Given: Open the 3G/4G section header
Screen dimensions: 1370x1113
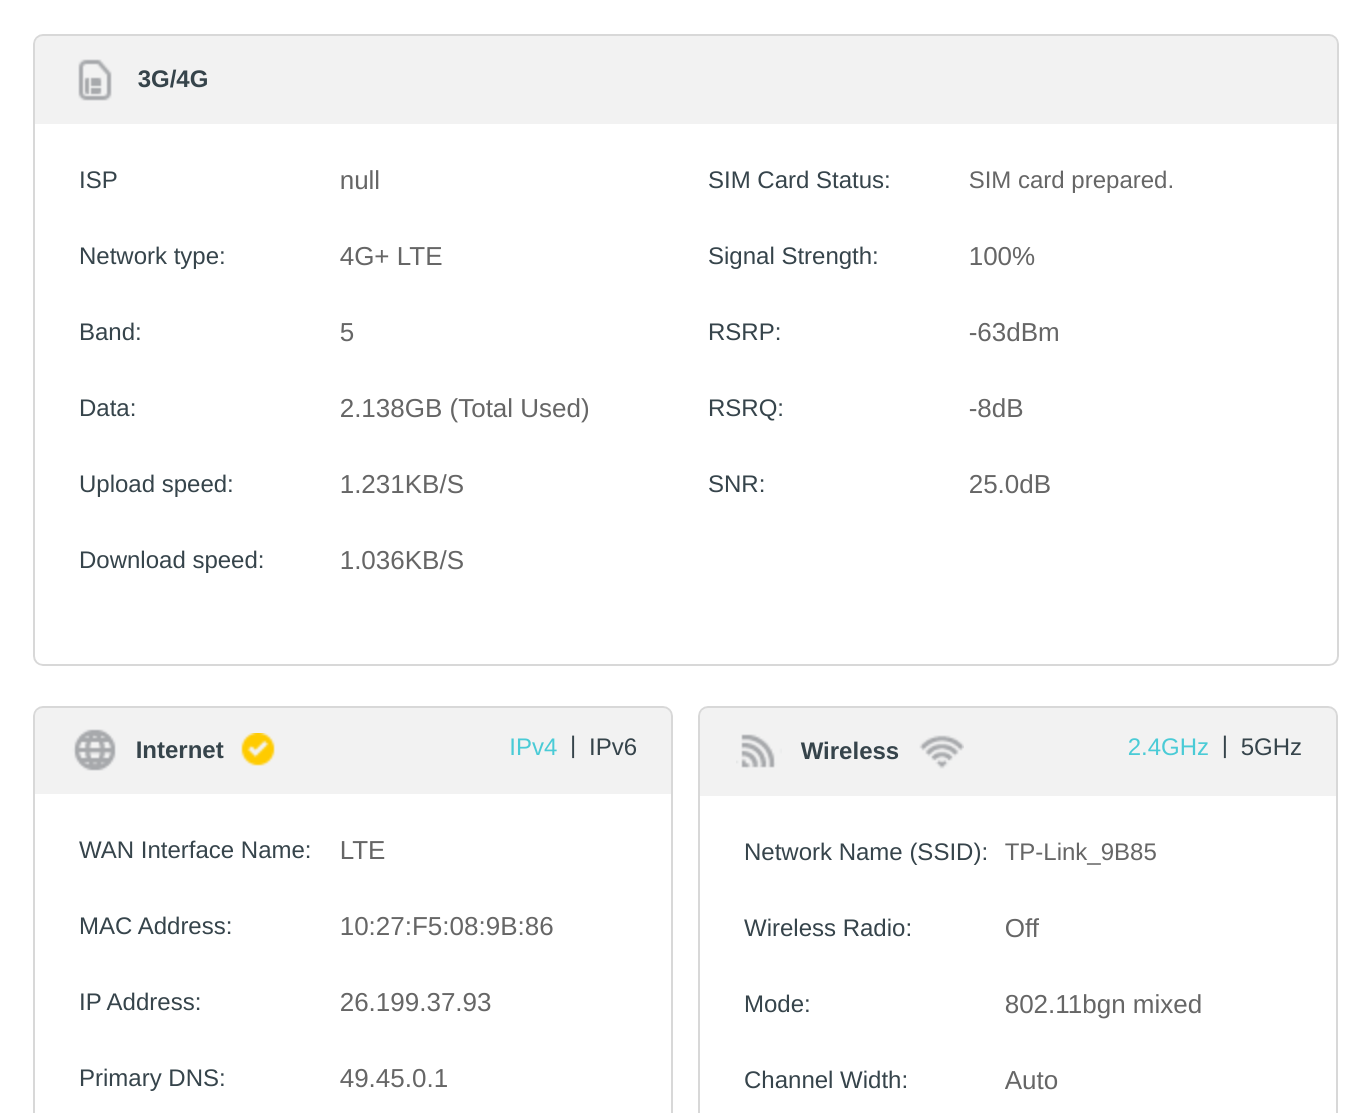Looking at the screenshot, I should coord(172,79).
